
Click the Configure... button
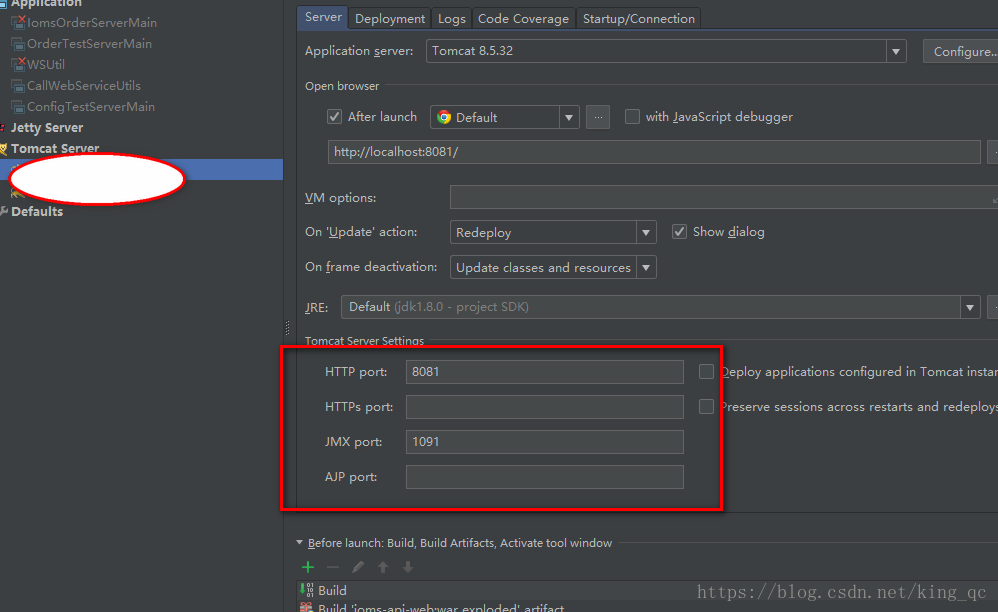[961, 52]
